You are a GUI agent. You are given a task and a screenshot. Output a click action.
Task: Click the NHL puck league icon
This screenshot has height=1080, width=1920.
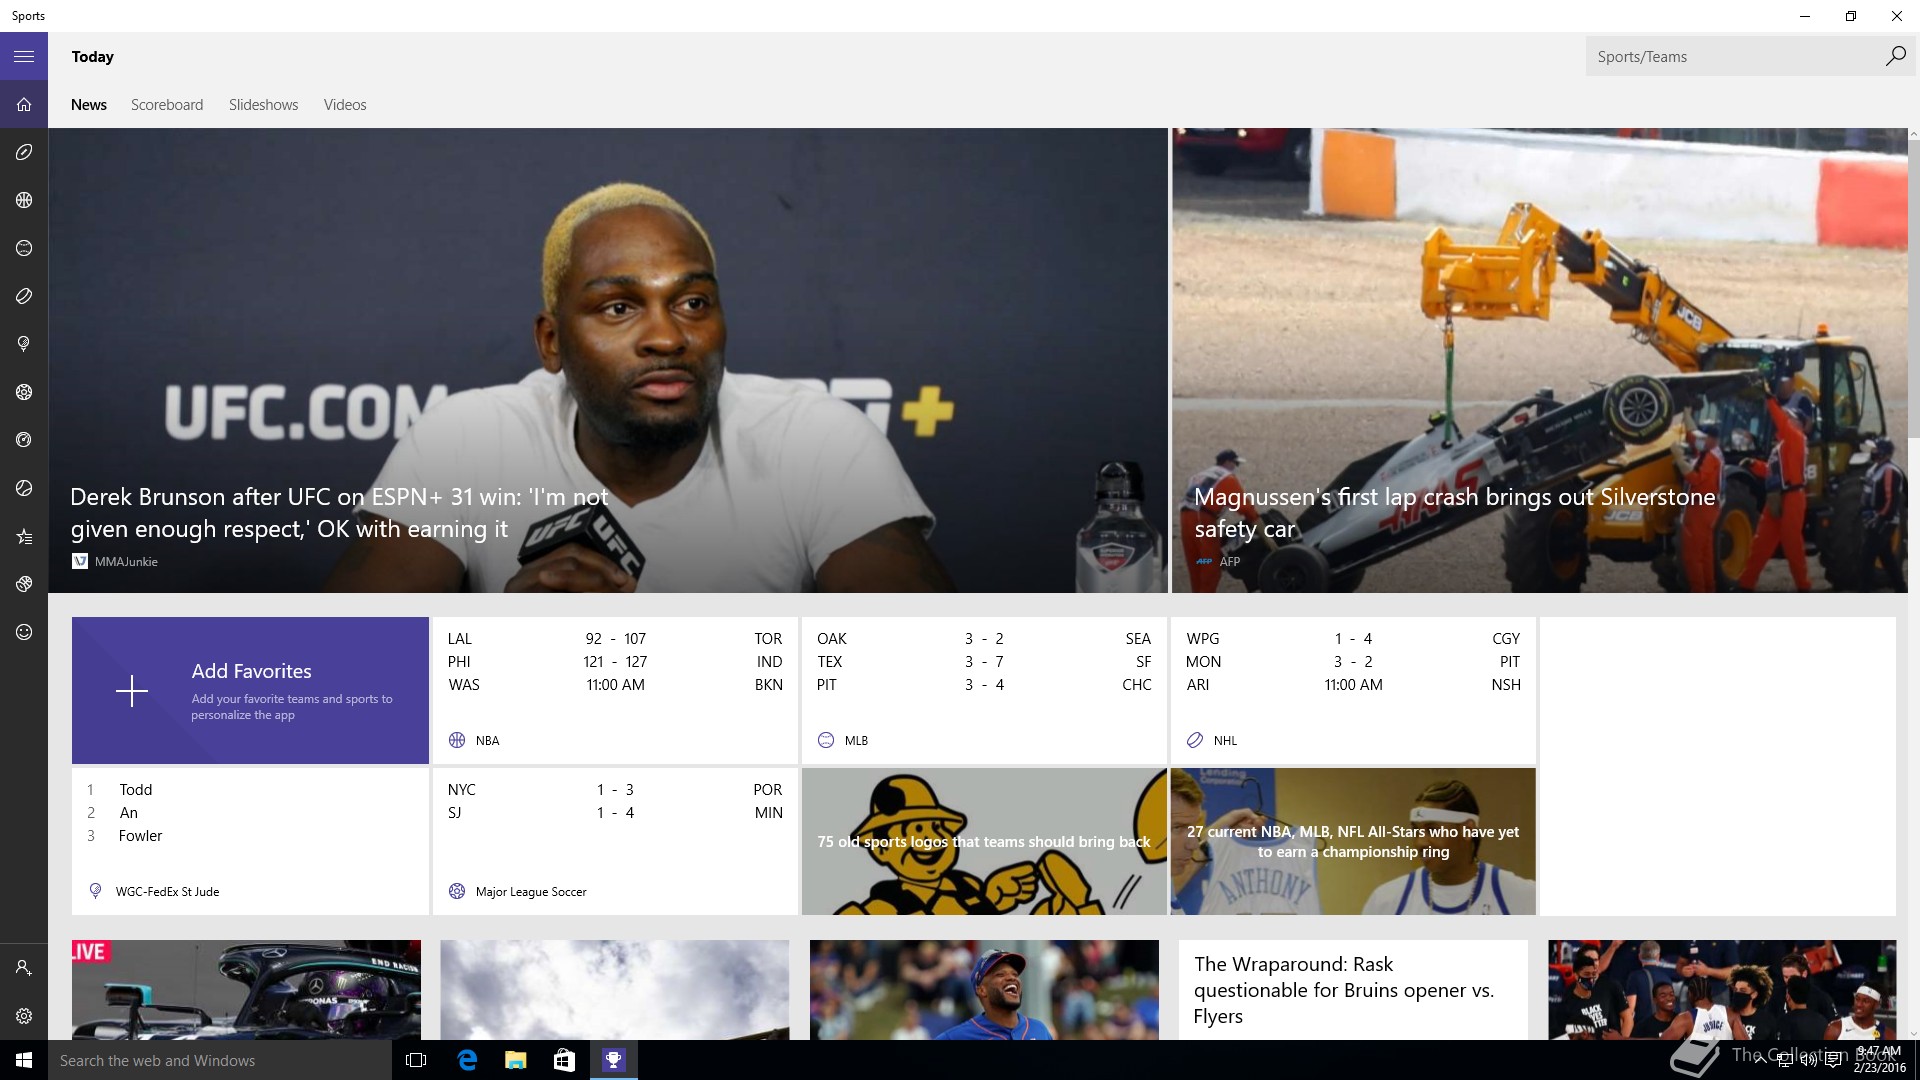tap(1195, 740)
